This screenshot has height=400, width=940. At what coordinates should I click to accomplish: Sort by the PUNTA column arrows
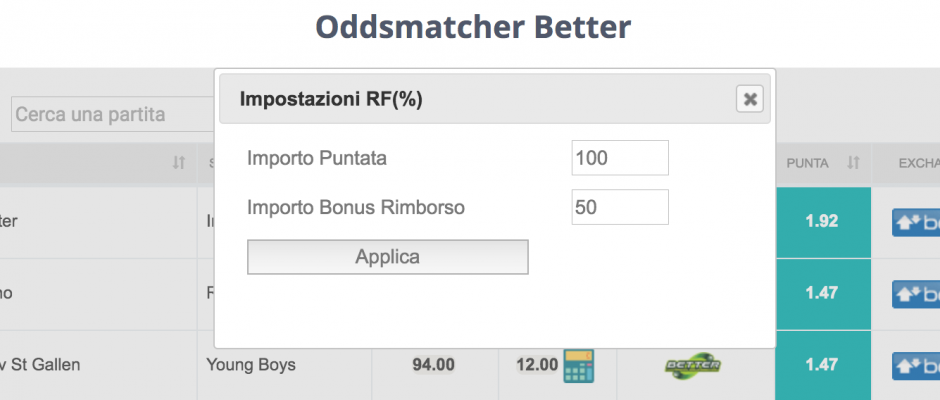pos(854,163)
